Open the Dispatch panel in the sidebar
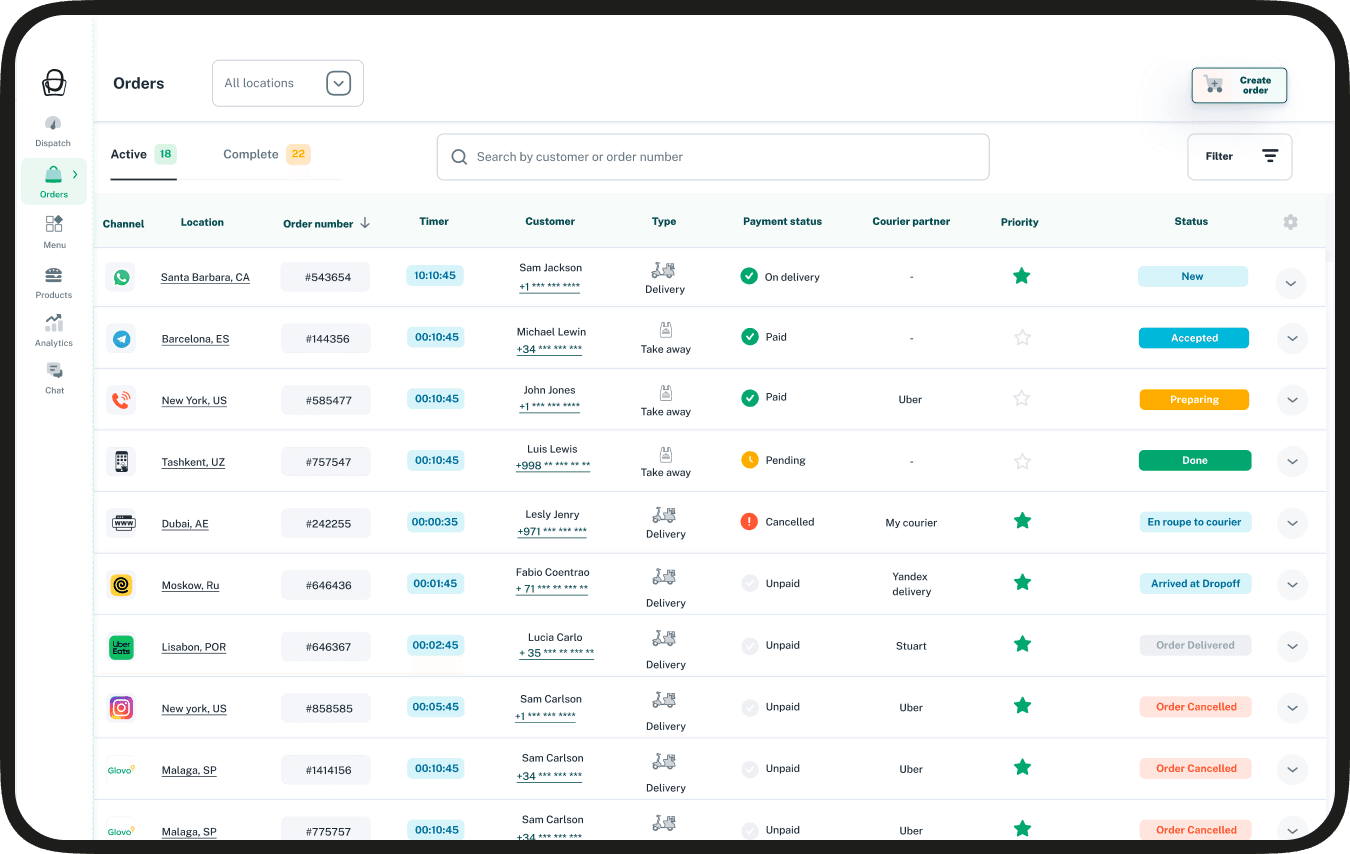Viewport: 1350px width, 854px height. click(x=52, y=130)
